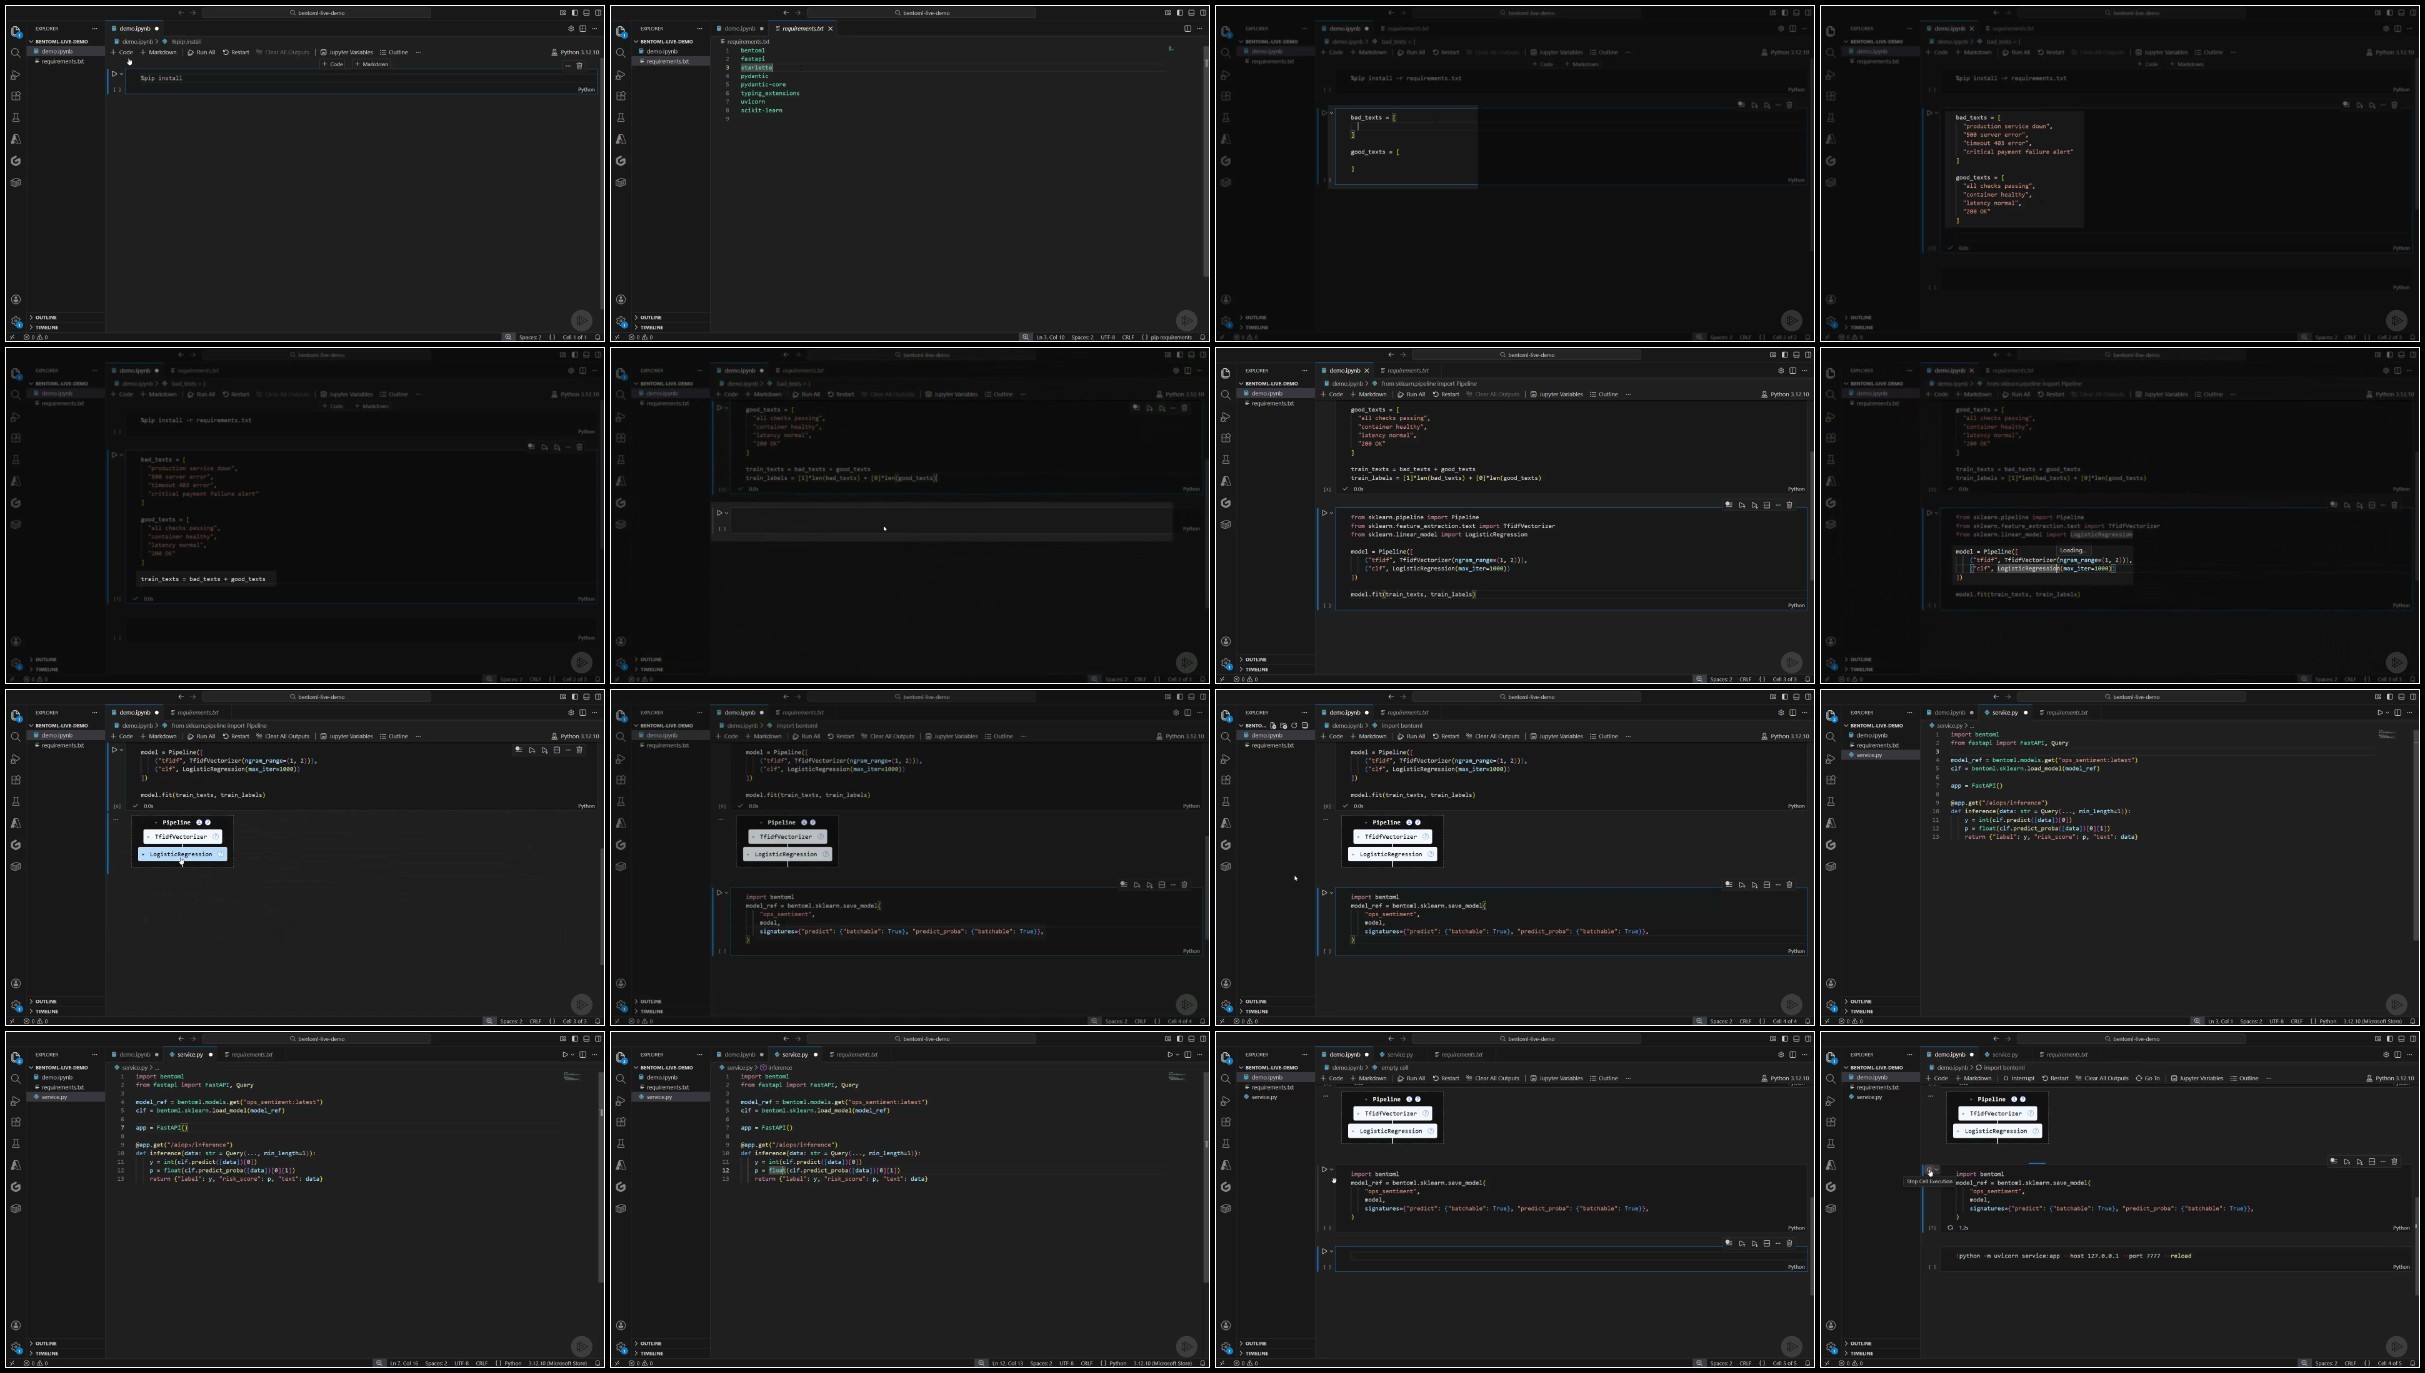Screen dimensions: 2425x1373
Task: Toggle Panel in frame with requirements.txt open
Action: pyautogui.click(x=1191, y=13)
